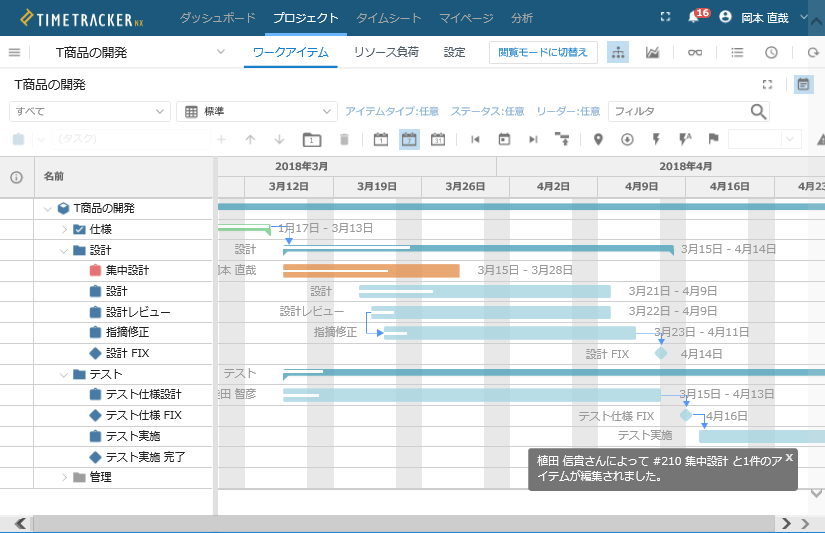Click the filter search magnifier icon
This screenshot has height=533, width=825.
759,111
